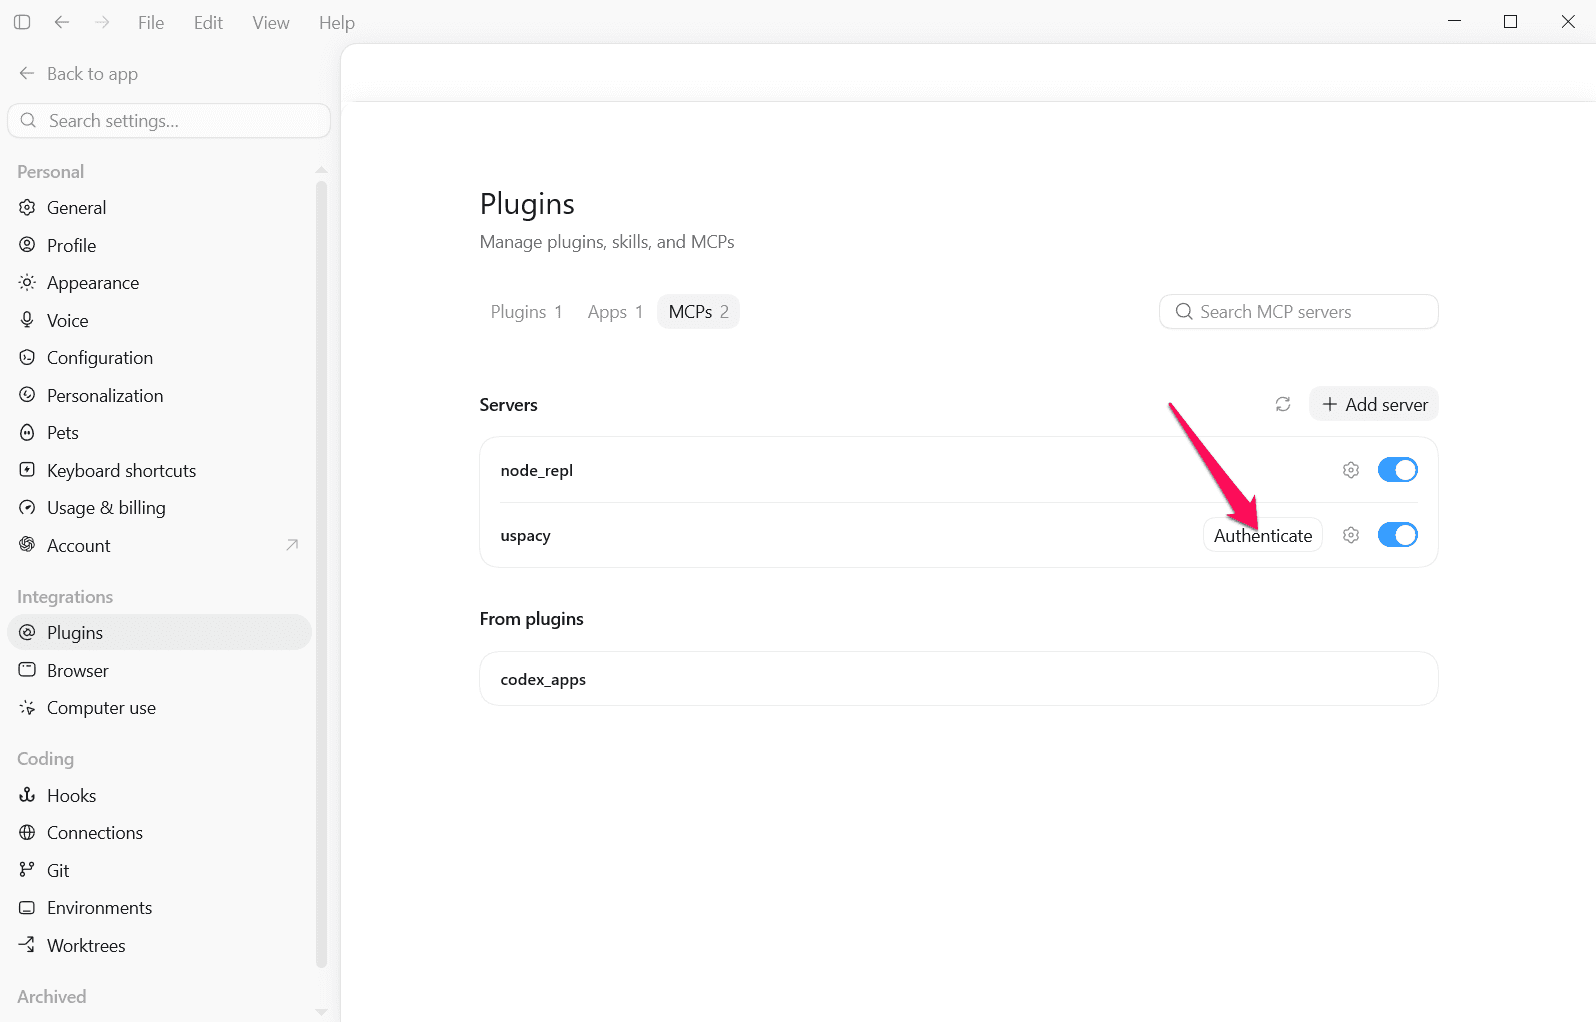The width and height of the screenshot is (1596, 1022).
Task: Open the File menu
Action: point(151,22)
